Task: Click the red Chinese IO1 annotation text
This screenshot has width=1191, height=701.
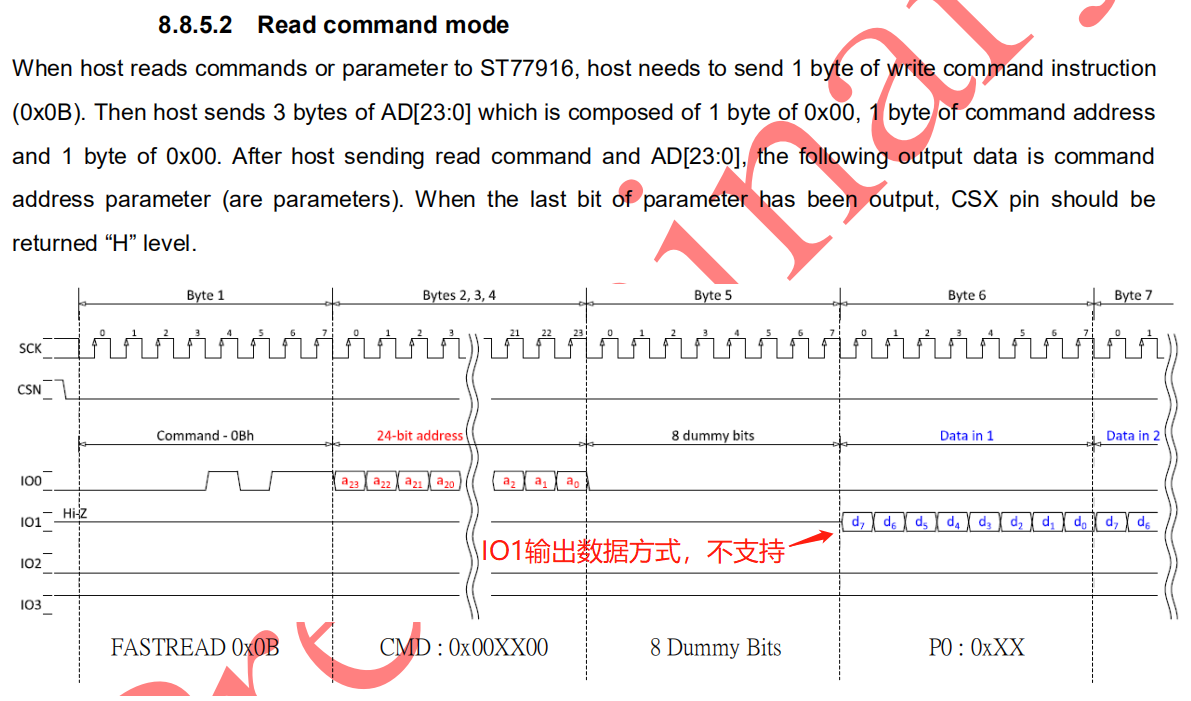Action: pyautogui.click(x=633, y=551)
